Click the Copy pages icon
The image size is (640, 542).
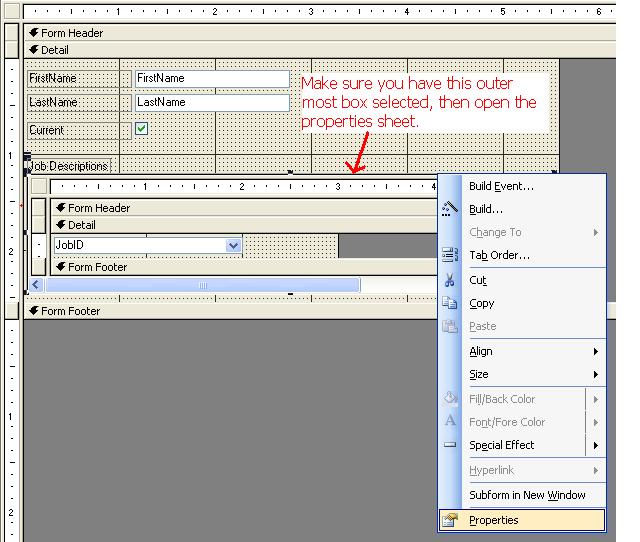coord(450,303)
